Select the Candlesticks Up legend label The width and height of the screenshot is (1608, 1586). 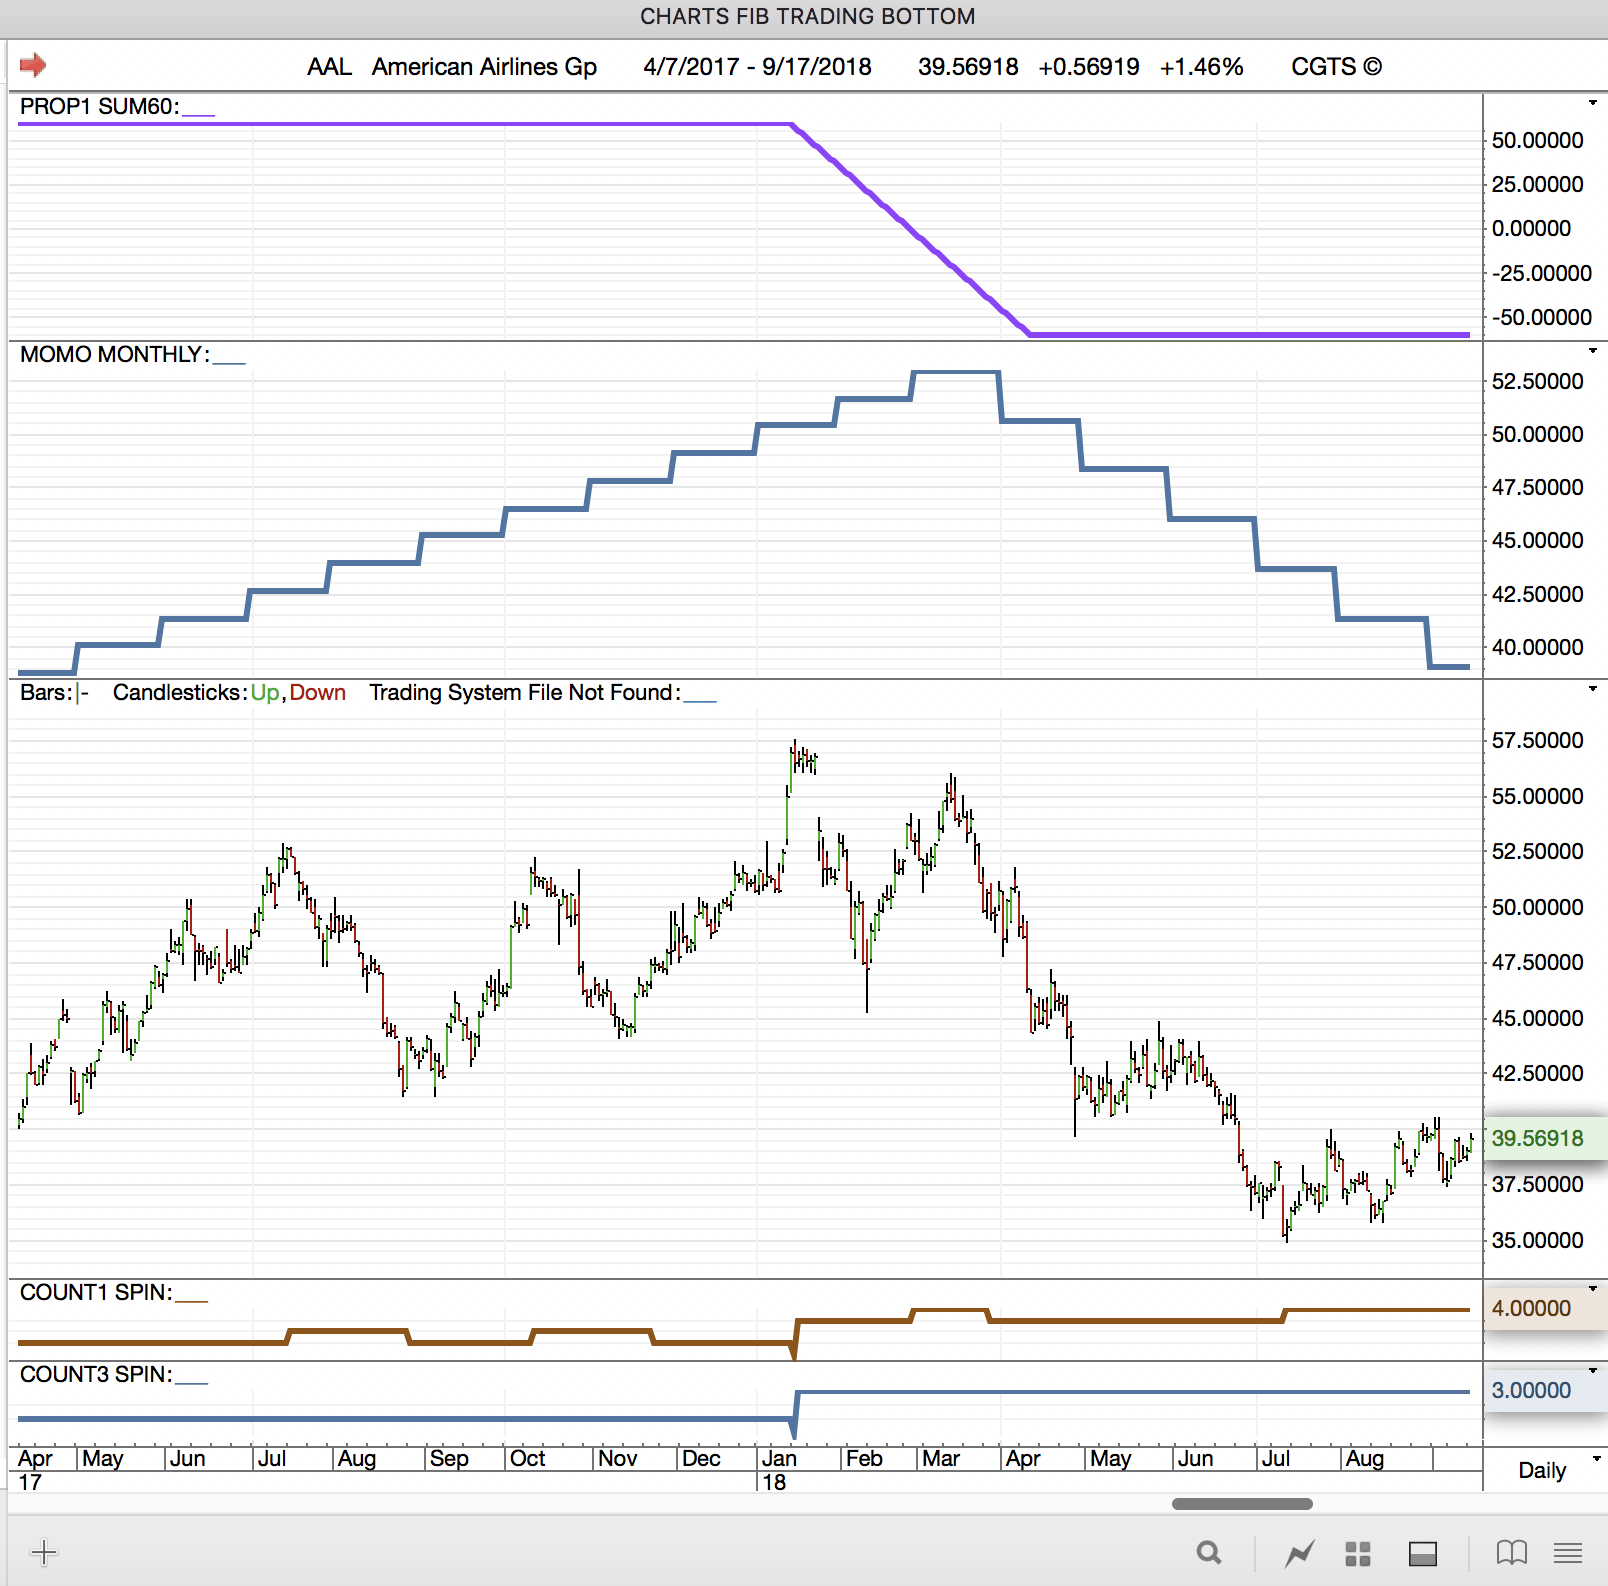click(264, 693)
